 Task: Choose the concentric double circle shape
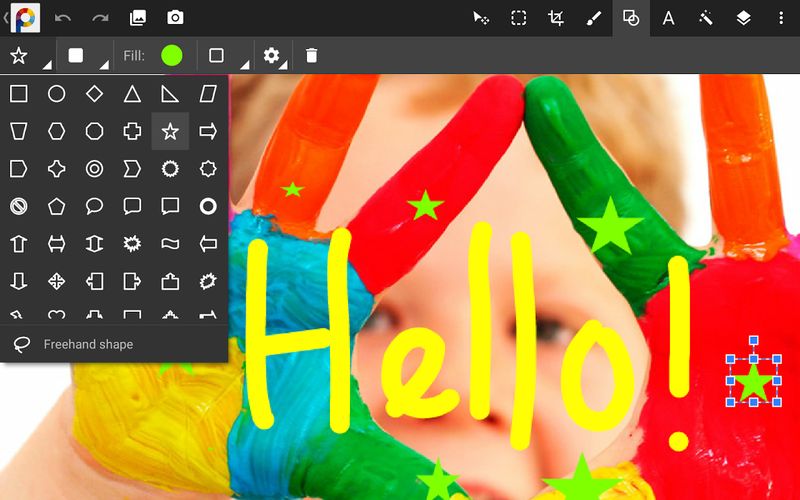pos(94,169)
